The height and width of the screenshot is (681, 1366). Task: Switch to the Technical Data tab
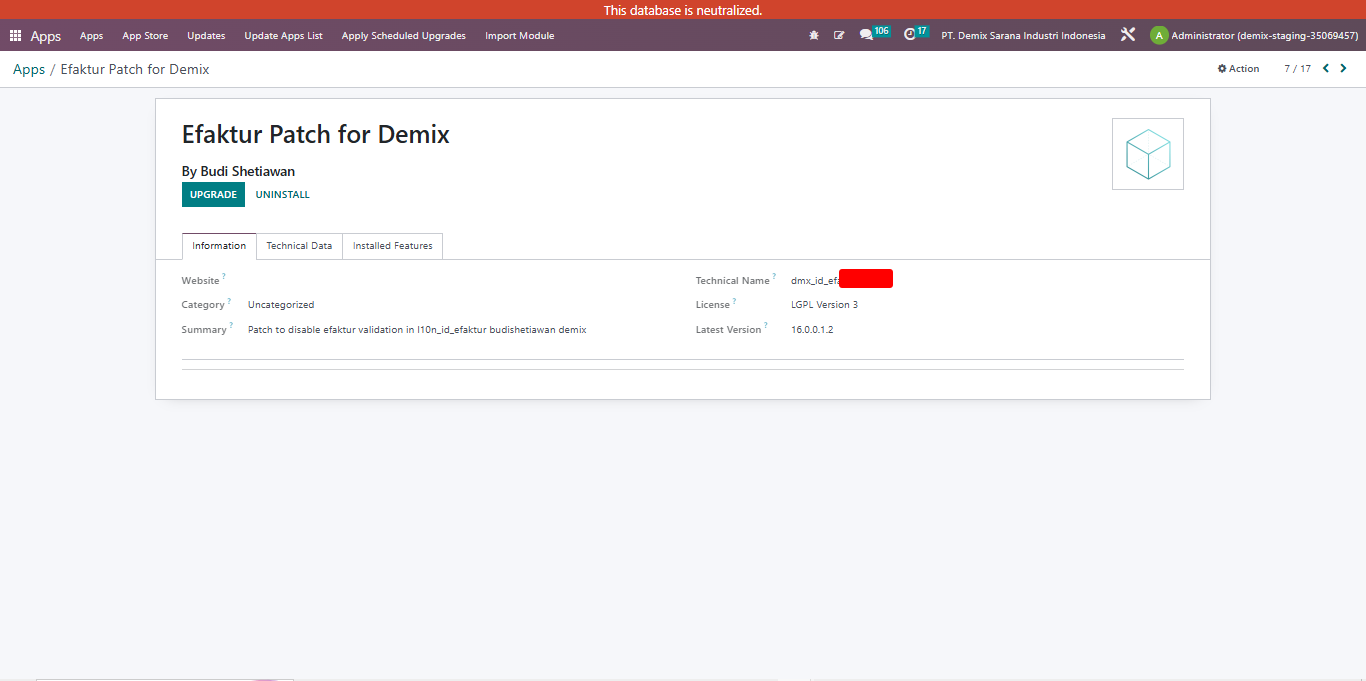(299, 246)
